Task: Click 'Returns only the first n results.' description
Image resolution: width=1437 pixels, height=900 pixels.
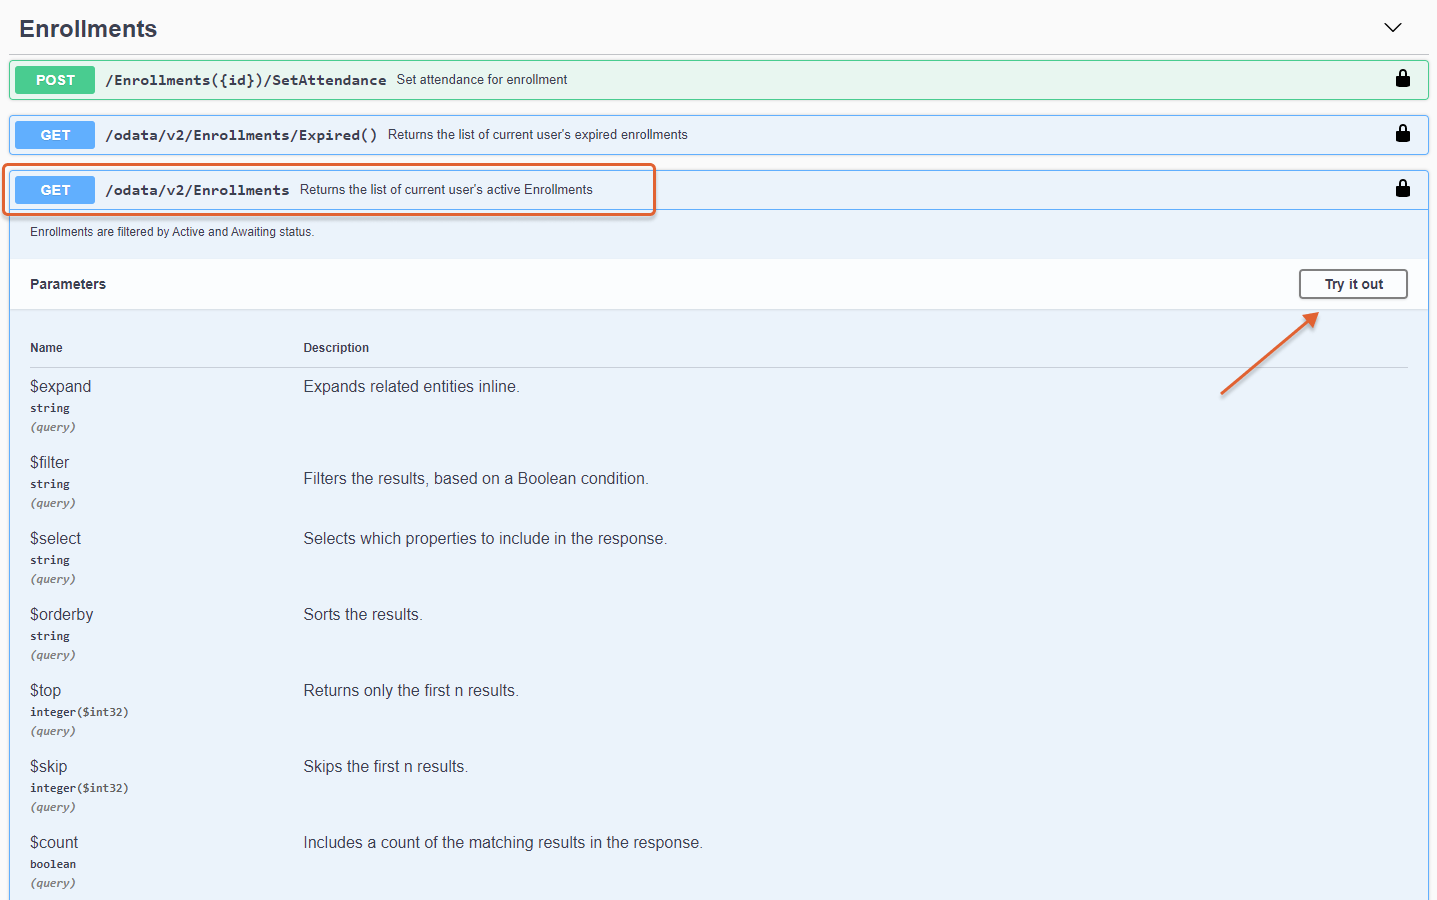Action: 411,691
